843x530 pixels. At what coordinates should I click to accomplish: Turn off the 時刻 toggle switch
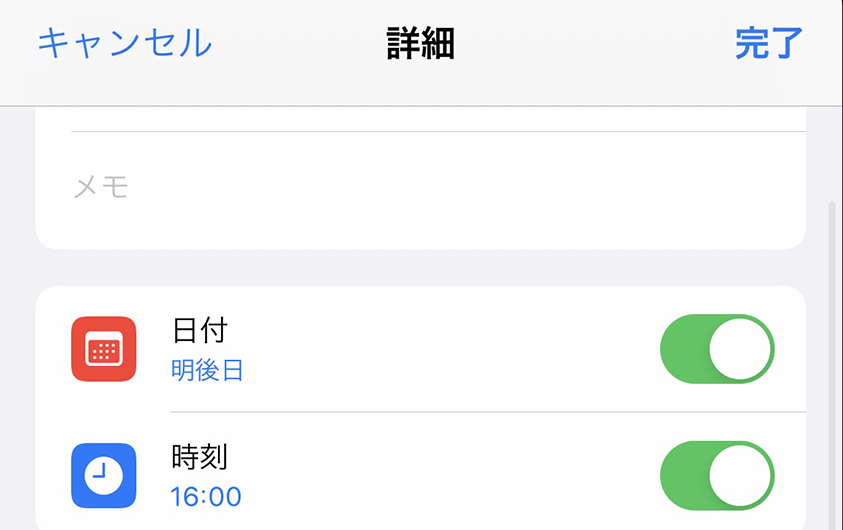click(x=717, y=476)
